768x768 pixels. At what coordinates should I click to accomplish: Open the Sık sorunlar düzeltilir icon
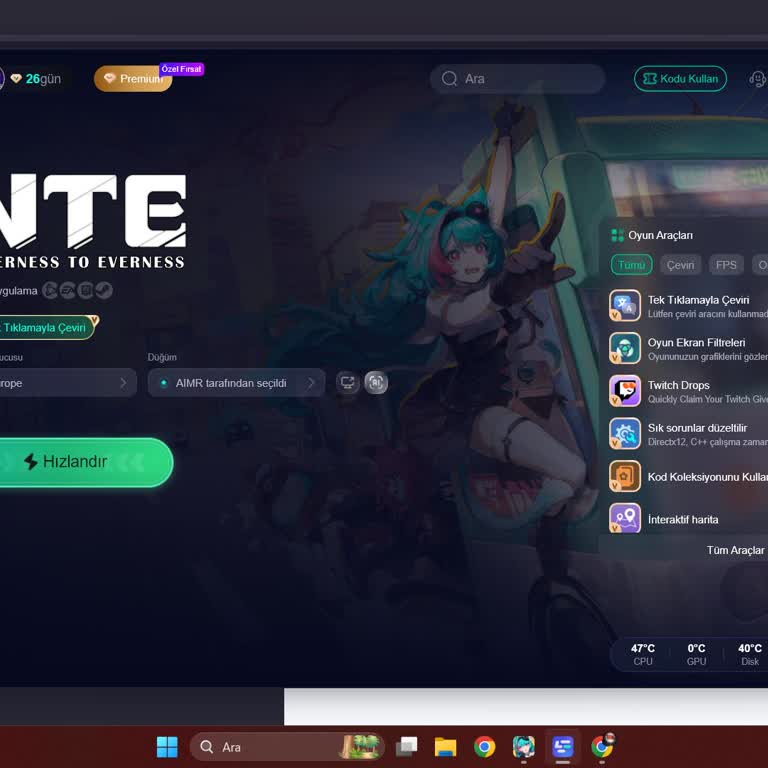click(x=624, y=433)
